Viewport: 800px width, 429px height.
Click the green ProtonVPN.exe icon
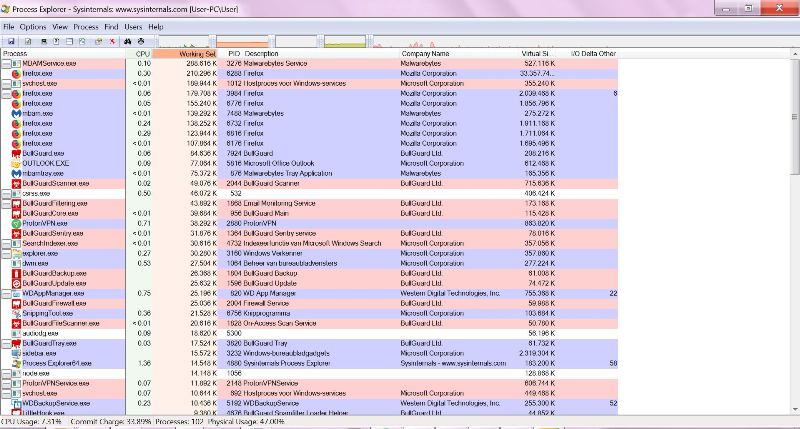16,223
